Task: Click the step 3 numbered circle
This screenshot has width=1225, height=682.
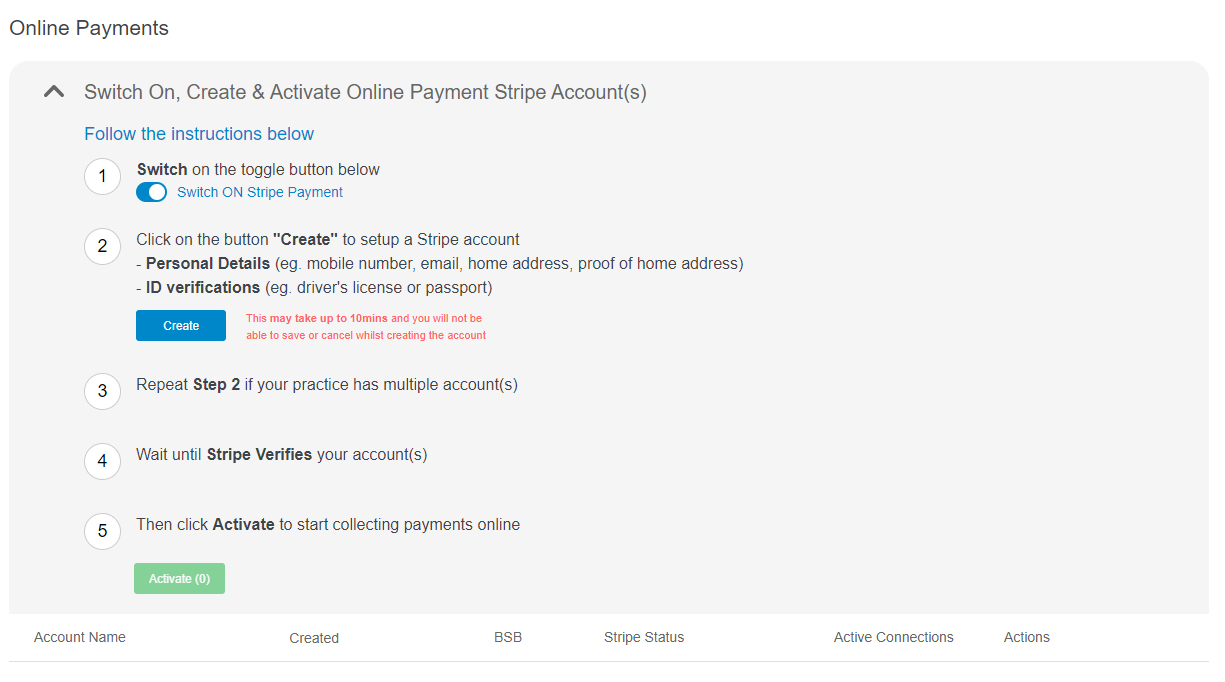Action: pyautogui.click(x=102, y=391)
